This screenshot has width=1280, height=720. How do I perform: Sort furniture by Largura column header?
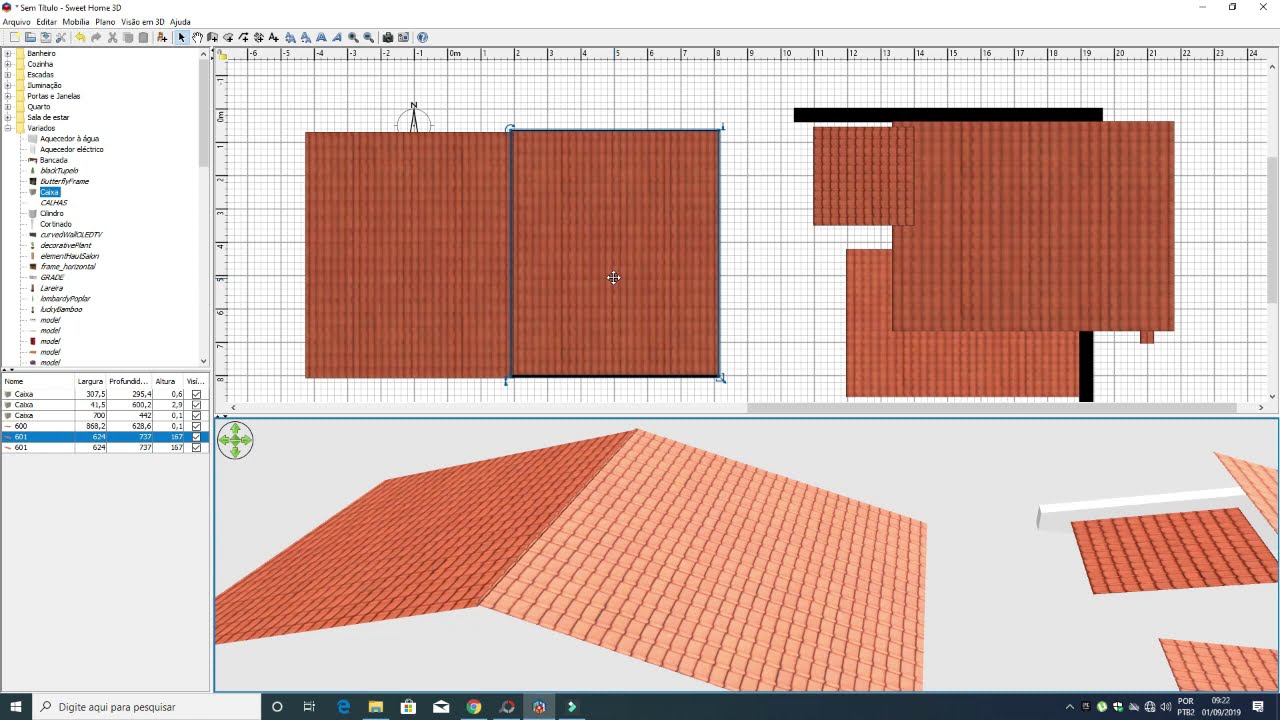point(91,381)
